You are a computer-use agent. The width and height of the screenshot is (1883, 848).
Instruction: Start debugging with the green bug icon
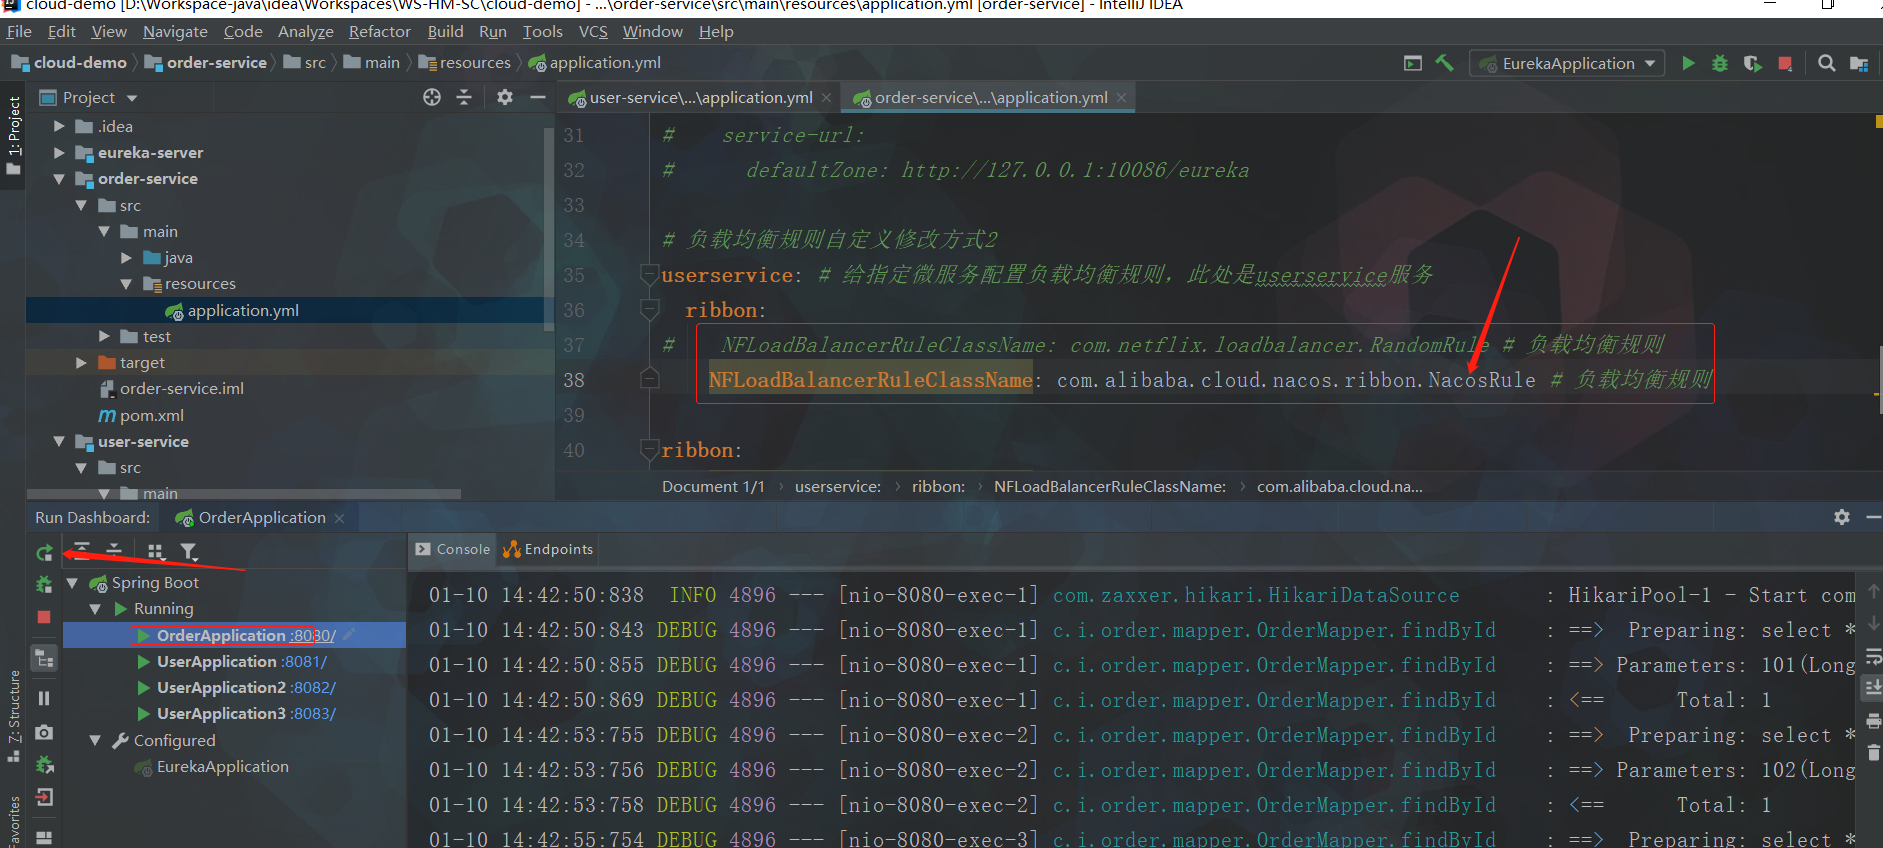1720,63
